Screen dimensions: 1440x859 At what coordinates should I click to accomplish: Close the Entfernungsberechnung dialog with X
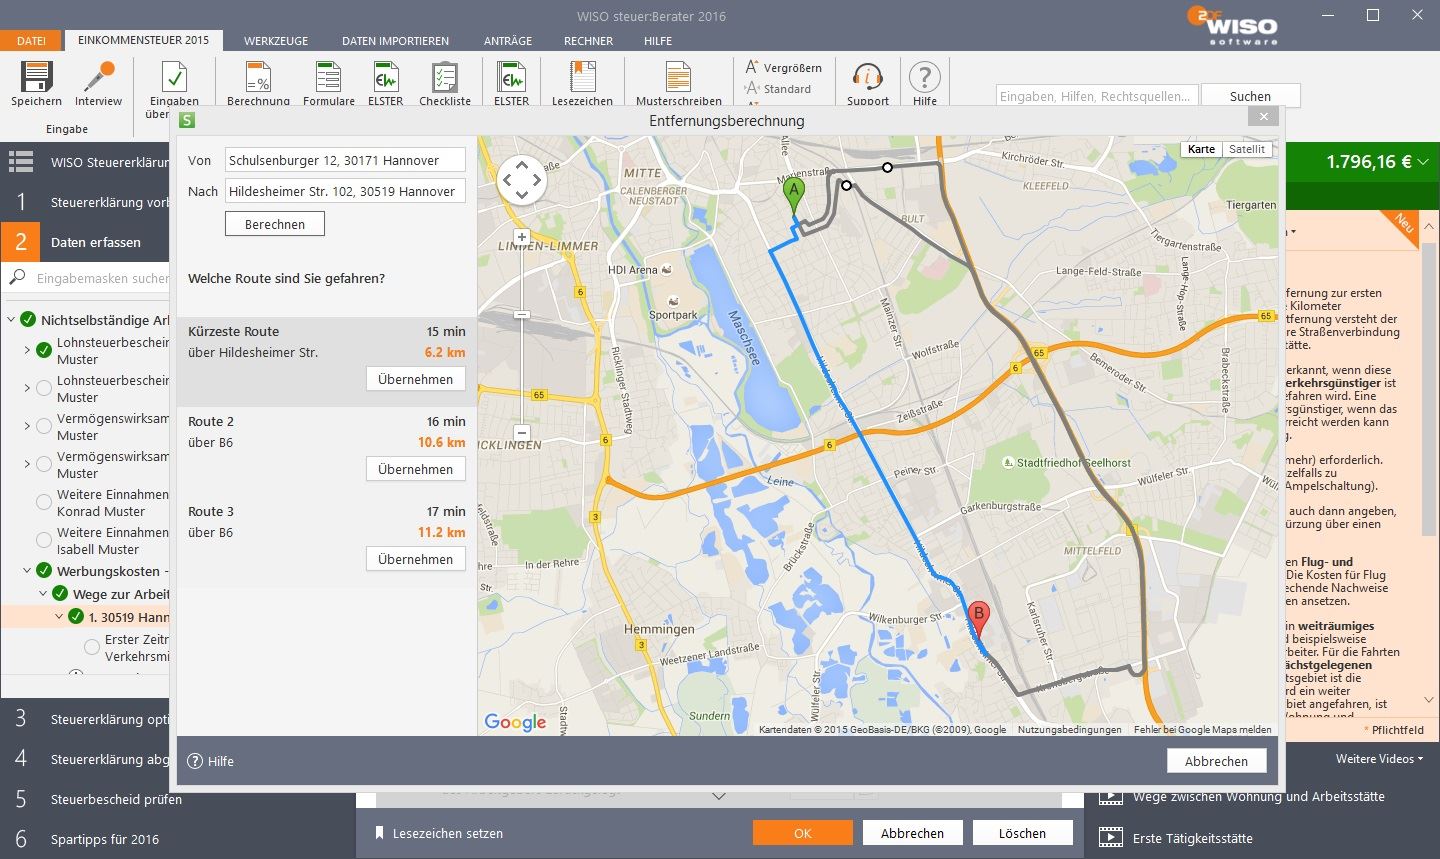coord(1264,117)
